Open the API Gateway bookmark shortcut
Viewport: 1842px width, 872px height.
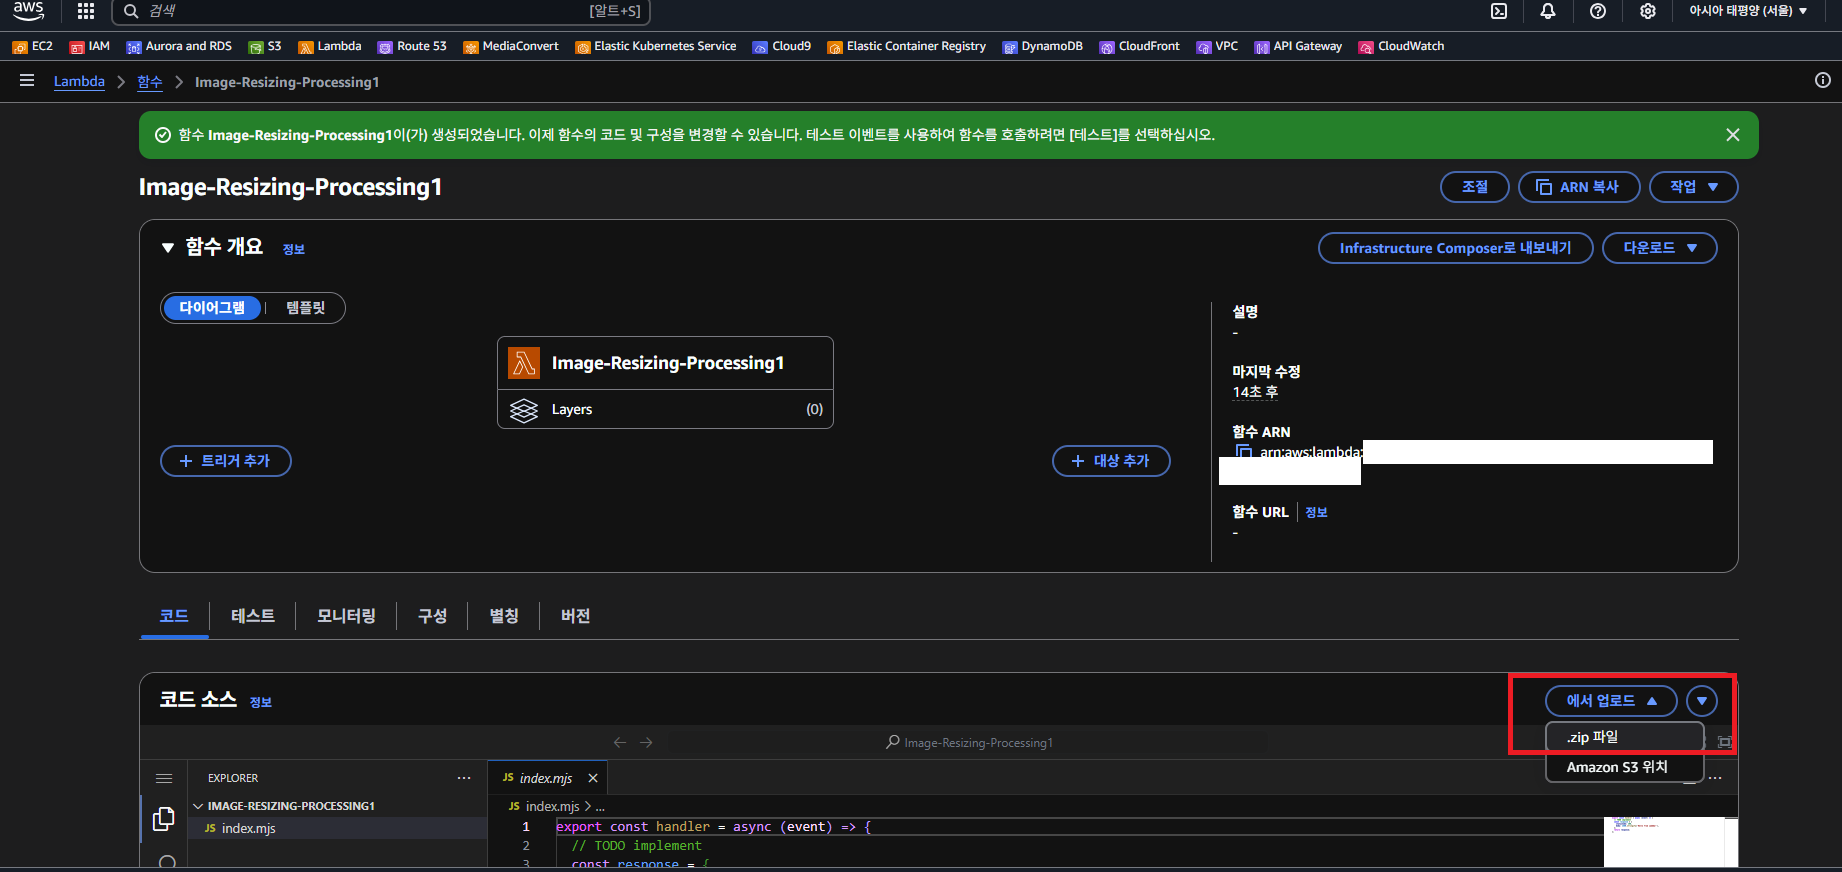[x=1298, y=46]
